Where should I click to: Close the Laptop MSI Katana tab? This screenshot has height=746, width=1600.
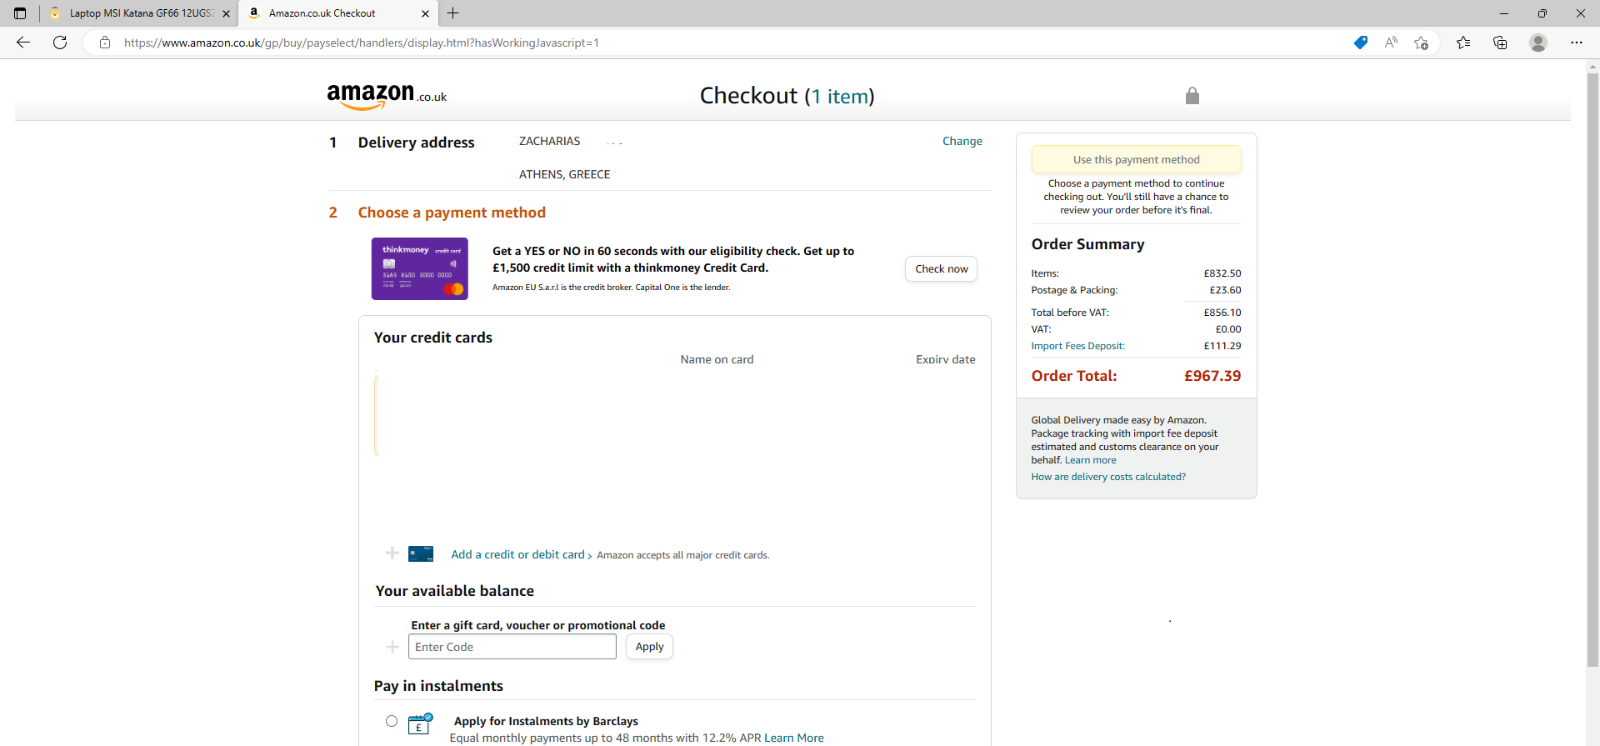pyautogui.click(x=226, y=13)
